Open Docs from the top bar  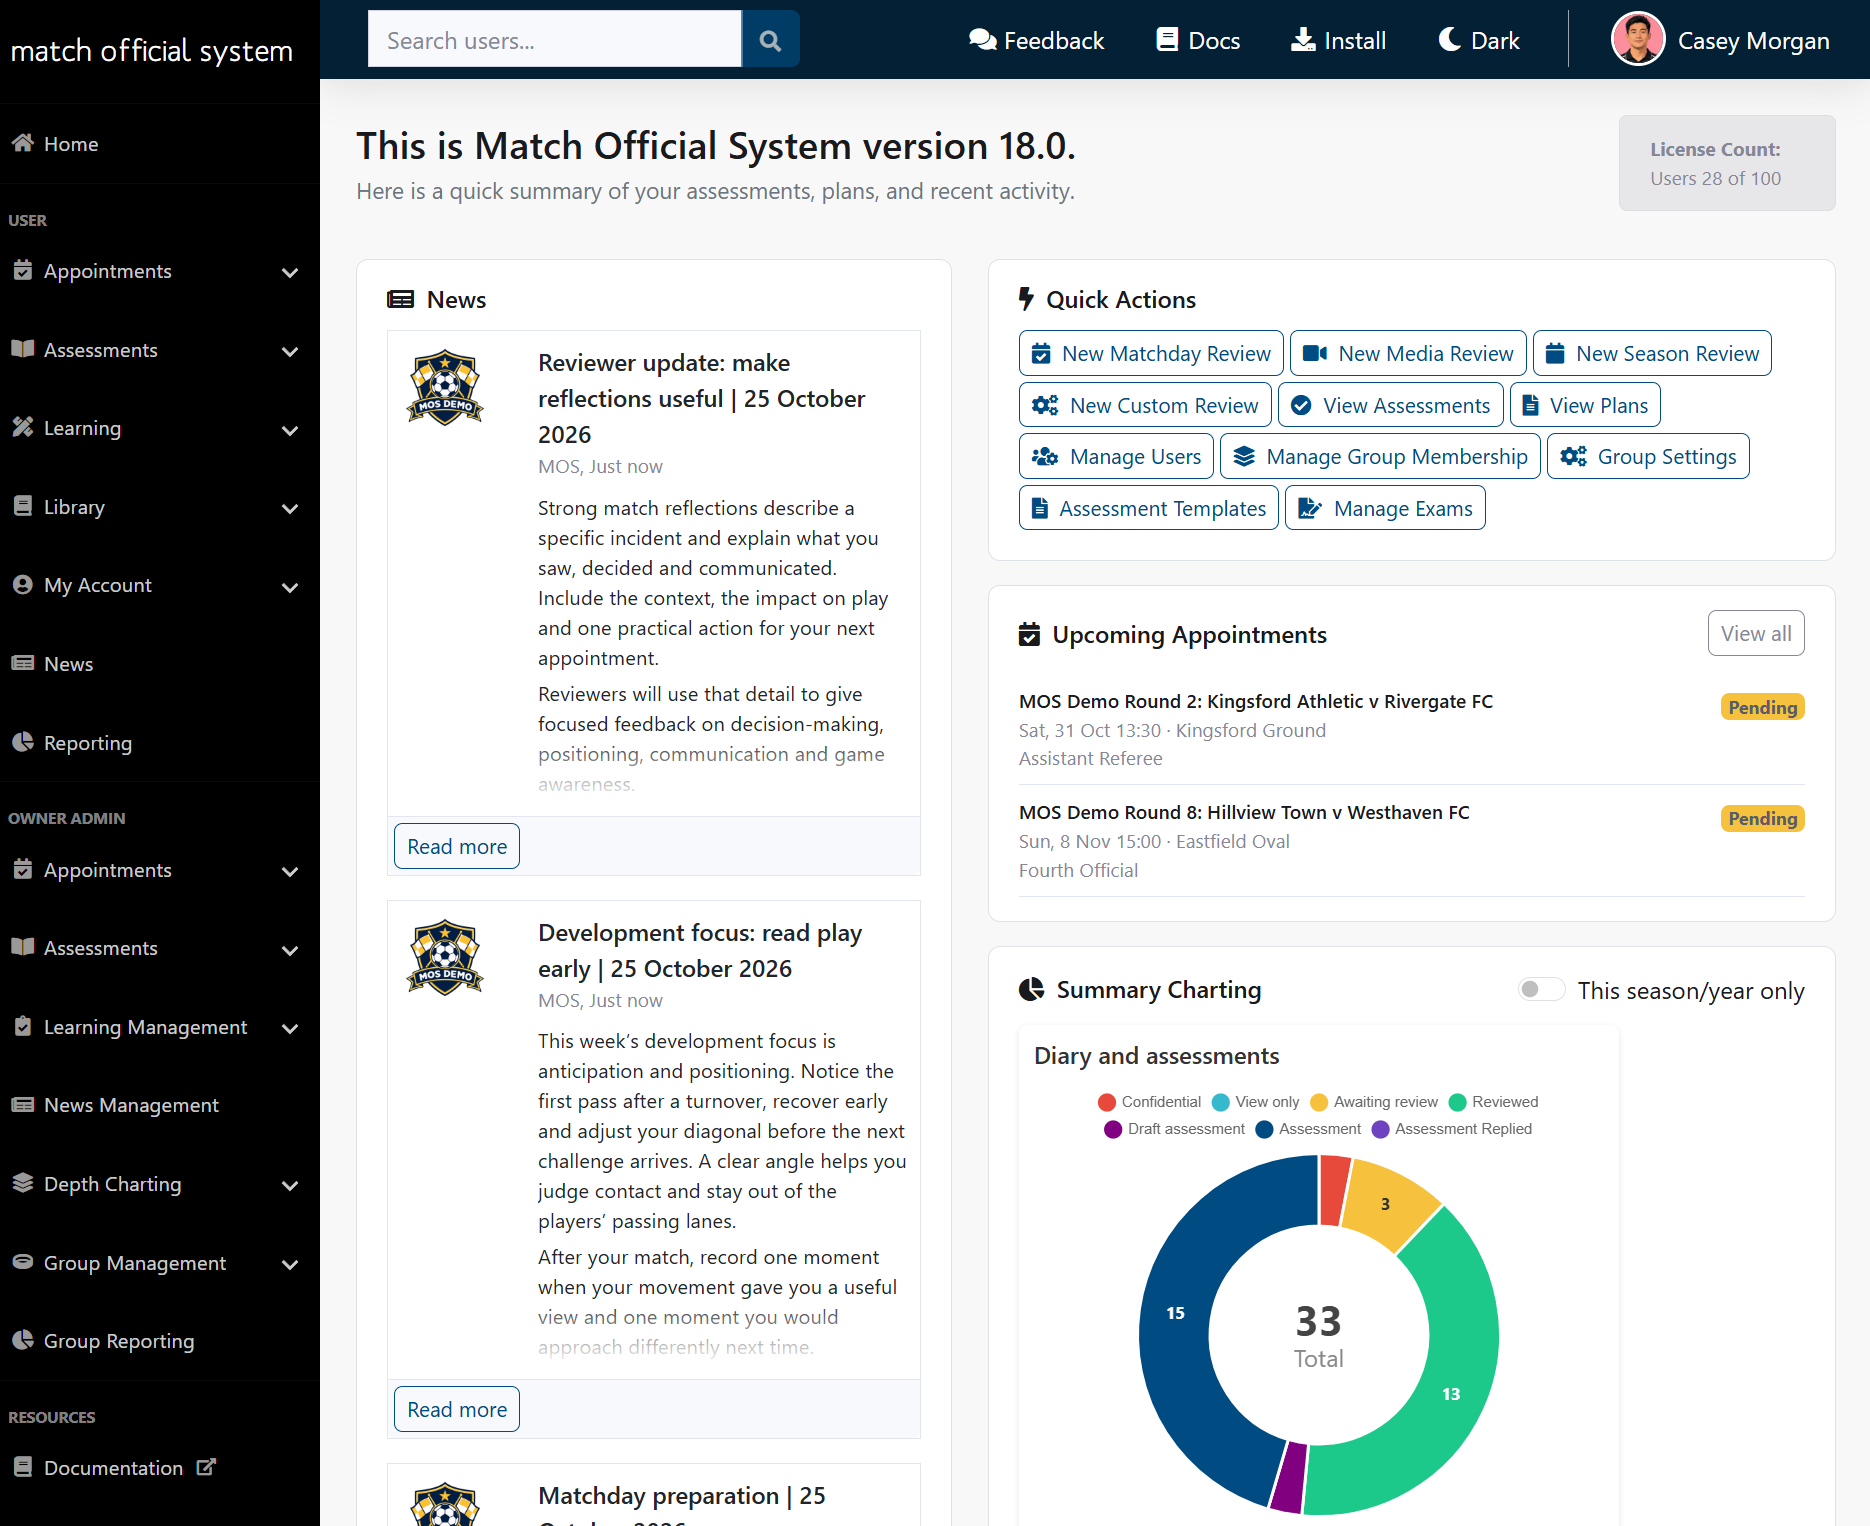[x=1198, y=40]
